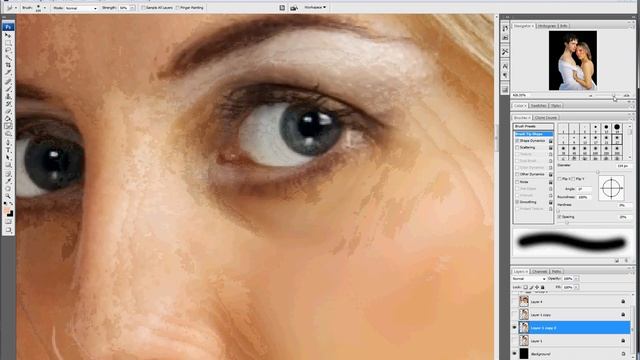Open layer blend mode Normal dropdown

click(x=529, y=278)
